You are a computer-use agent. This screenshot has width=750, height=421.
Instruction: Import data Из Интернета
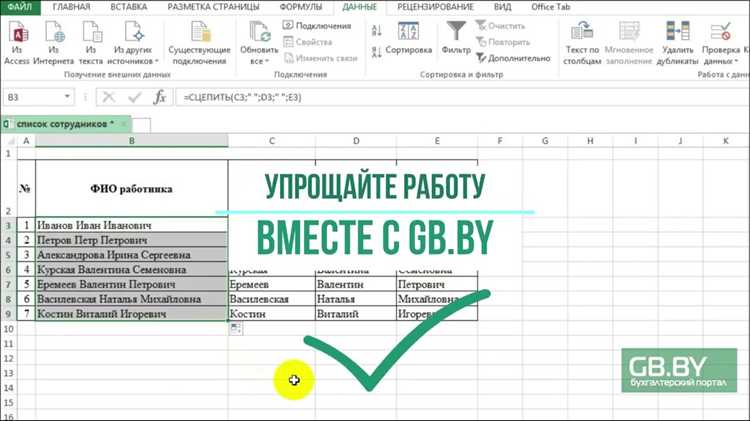[x=54, y=43]
